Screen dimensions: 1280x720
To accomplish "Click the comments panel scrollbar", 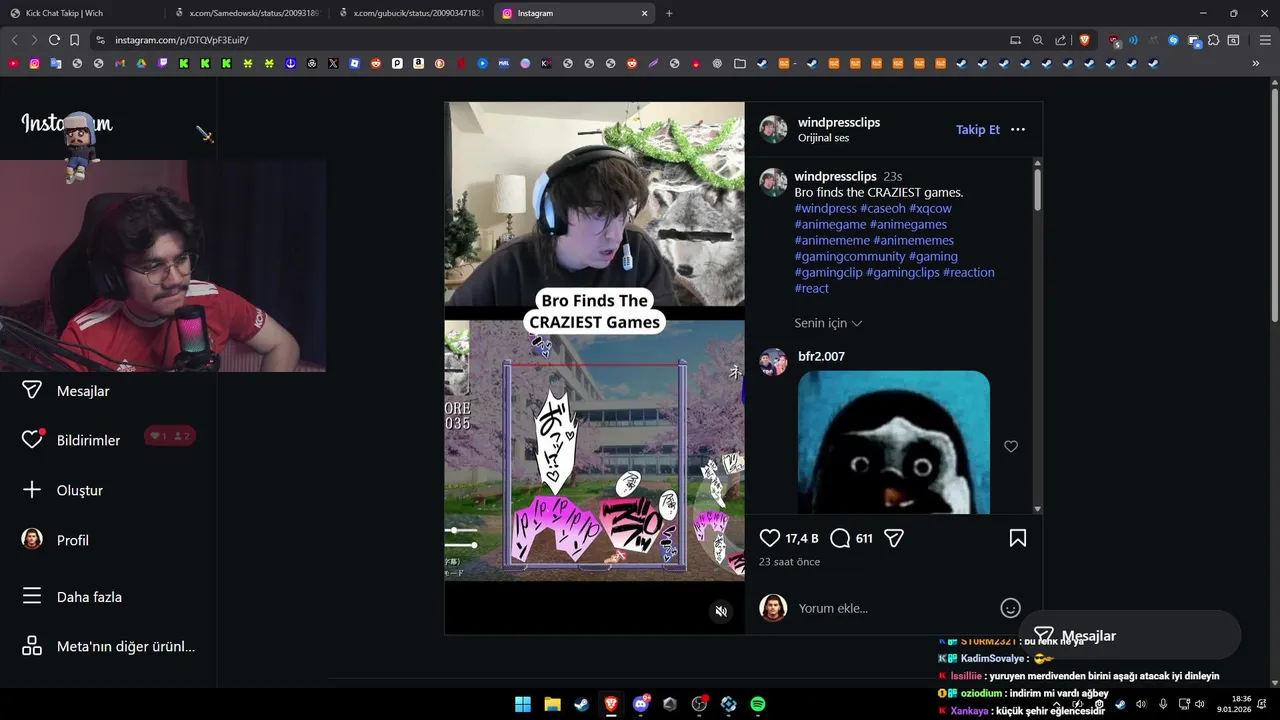I will pos(1037,190).
